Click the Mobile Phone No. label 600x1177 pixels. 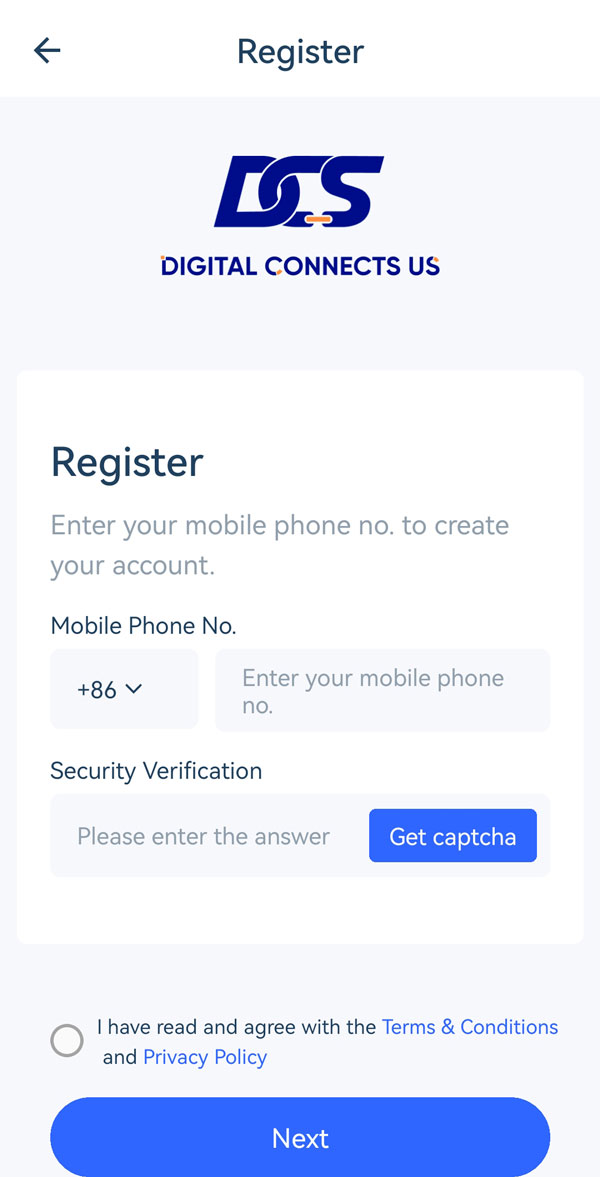pyautogui.click(x=143, y=626)
